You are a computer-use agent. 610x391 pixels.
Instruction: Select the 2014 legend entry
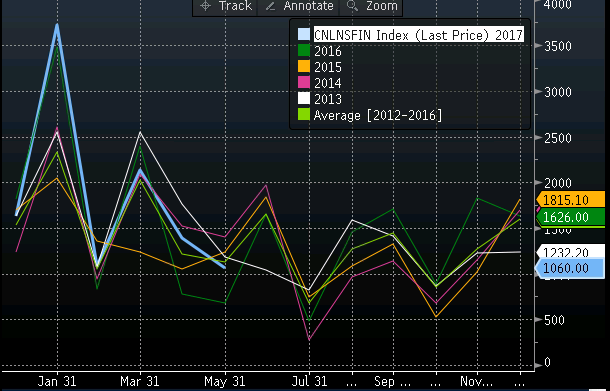coord(328,83)
